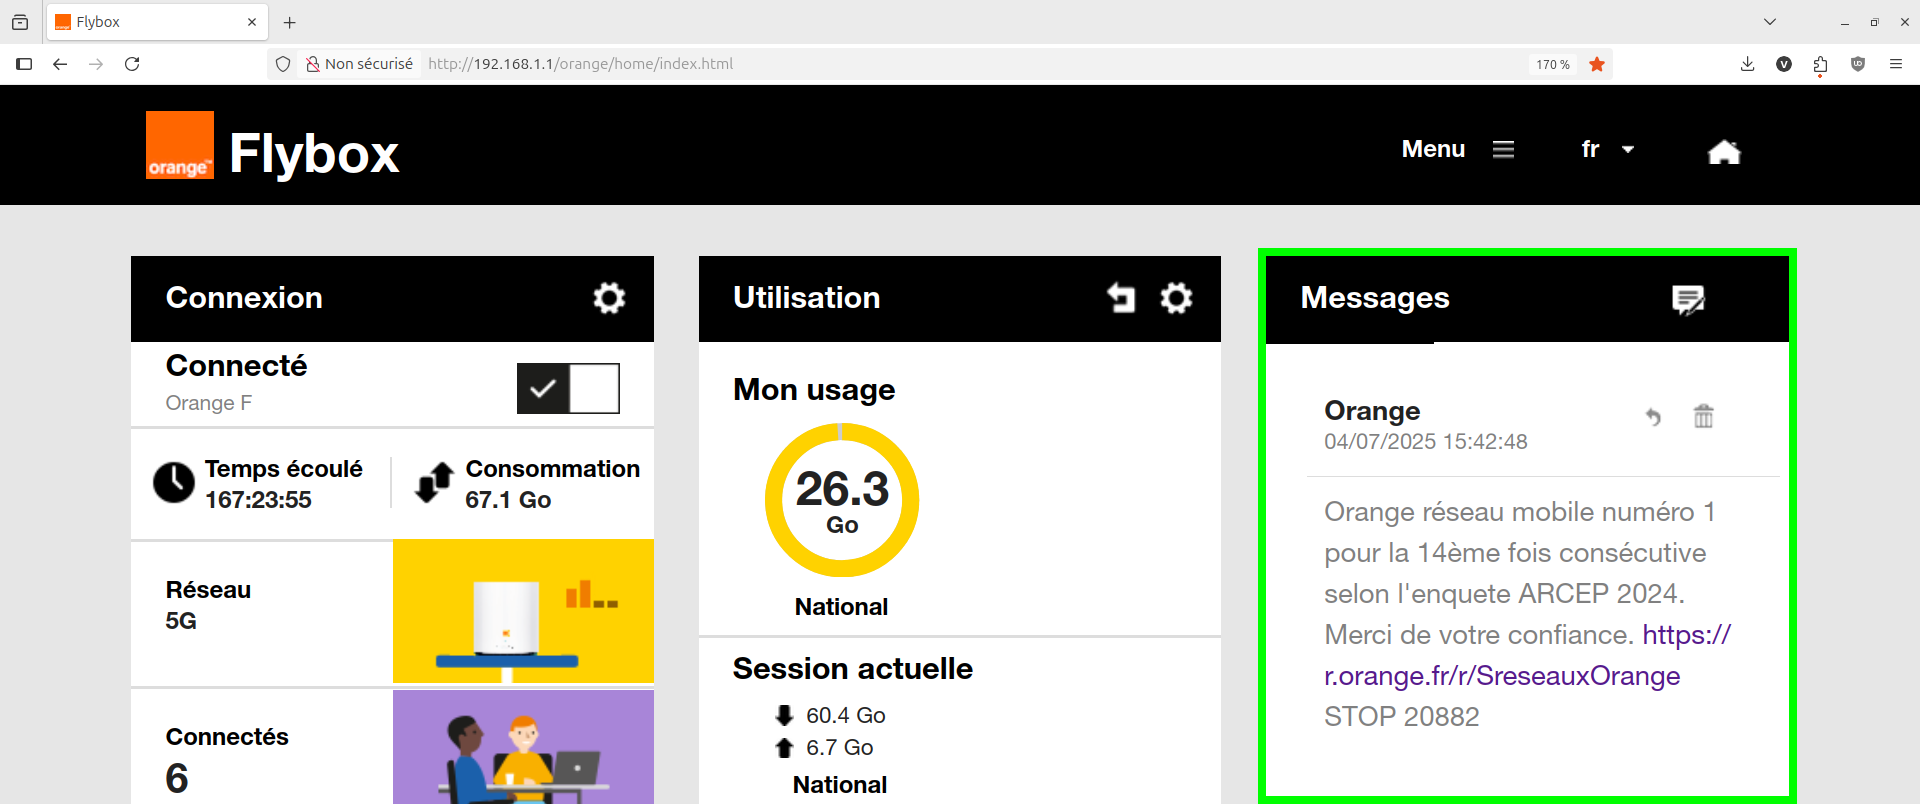Image resolution: width=1920 pixels, height=804 pixels.
Task: Click the Orange logo
Action: [x=180, y=145]
